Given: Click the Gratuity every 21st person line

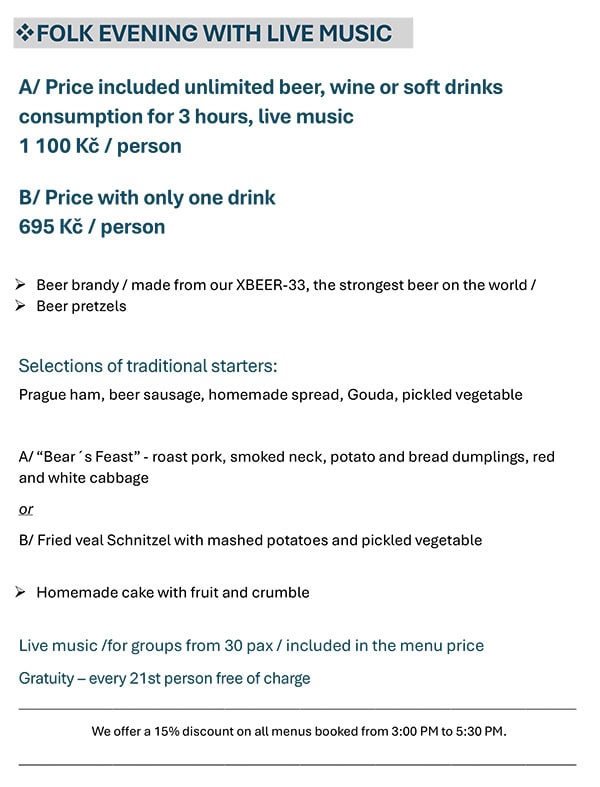Looking at the screenshot, I should pos(165,678).
